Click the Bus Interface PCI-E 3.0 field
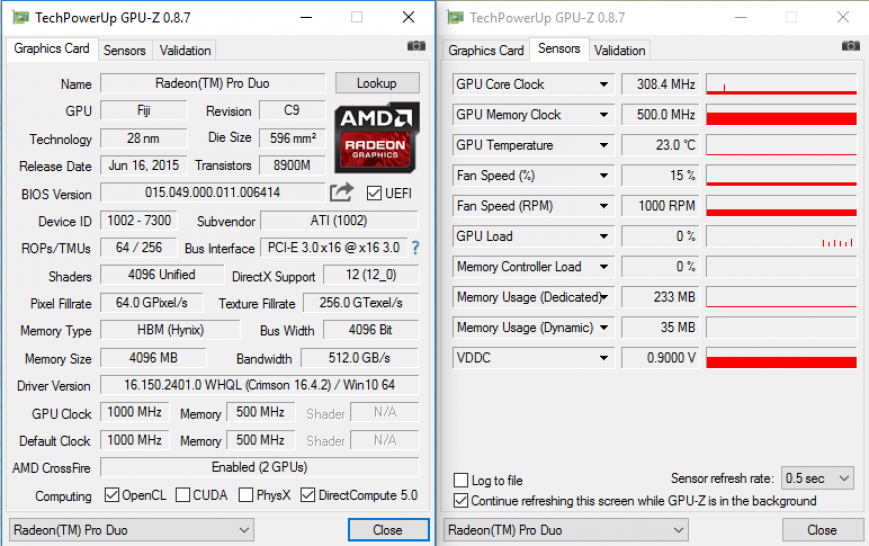869x546 pixels. click(x=334, y=247)
